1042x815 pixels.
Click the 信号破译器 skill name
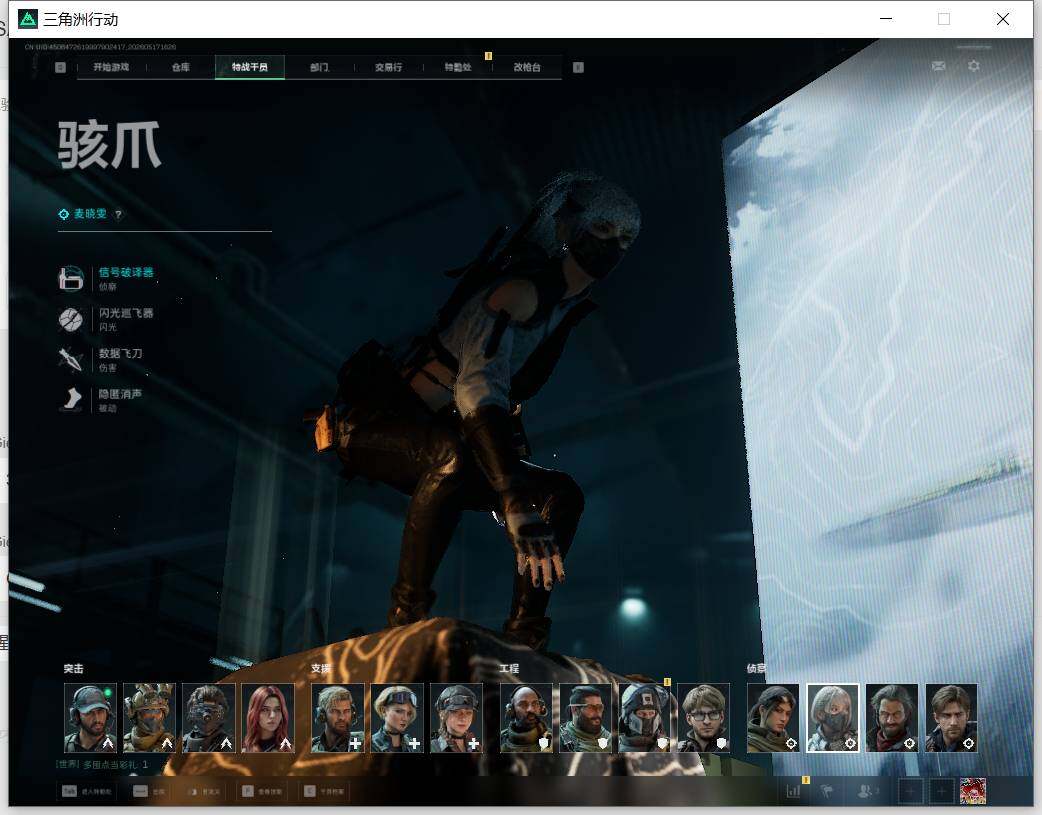pyautogui.click(x=126, y=273)
